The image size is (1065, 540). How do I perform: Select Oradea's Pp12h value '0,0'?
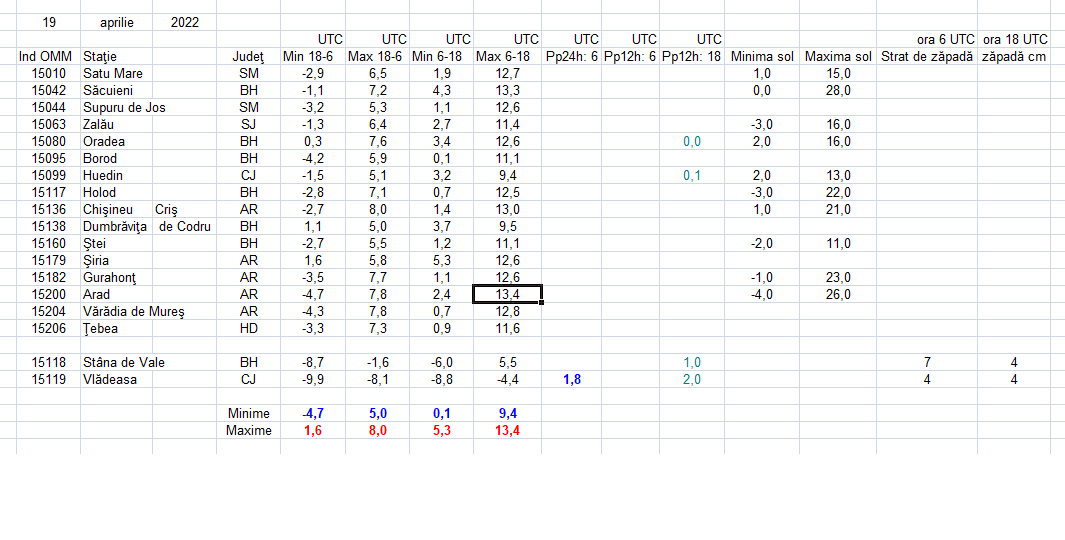point(692,141)
